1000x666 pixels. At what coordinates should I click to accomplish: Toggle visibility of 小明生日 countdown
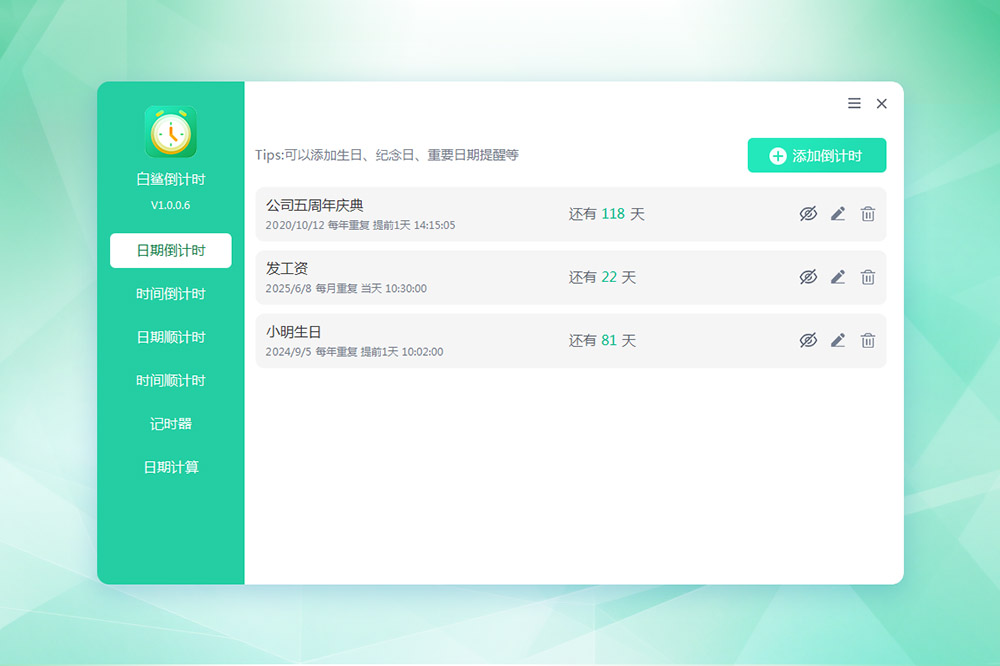(x=808, y=341)
